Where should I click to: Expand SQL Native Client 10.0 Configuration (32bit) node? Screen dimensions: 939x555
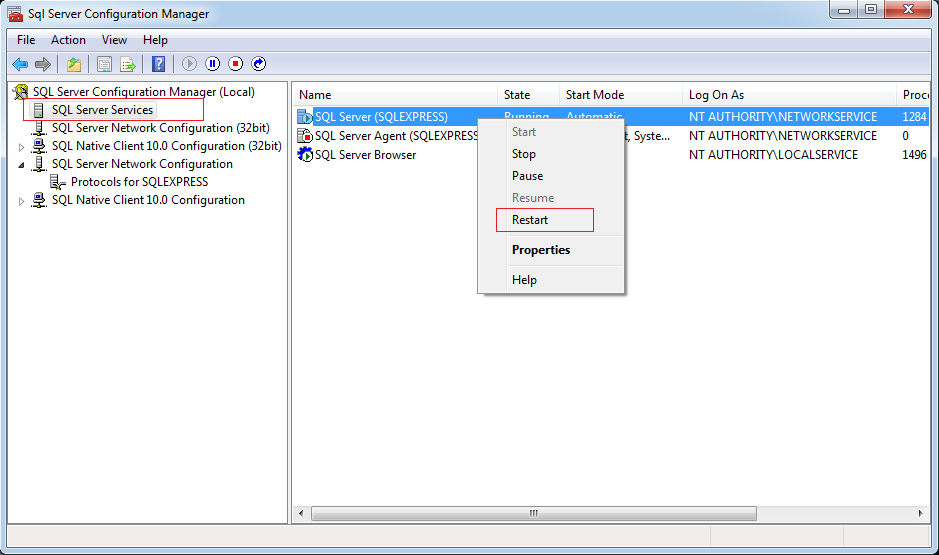(x=22, y=147)
